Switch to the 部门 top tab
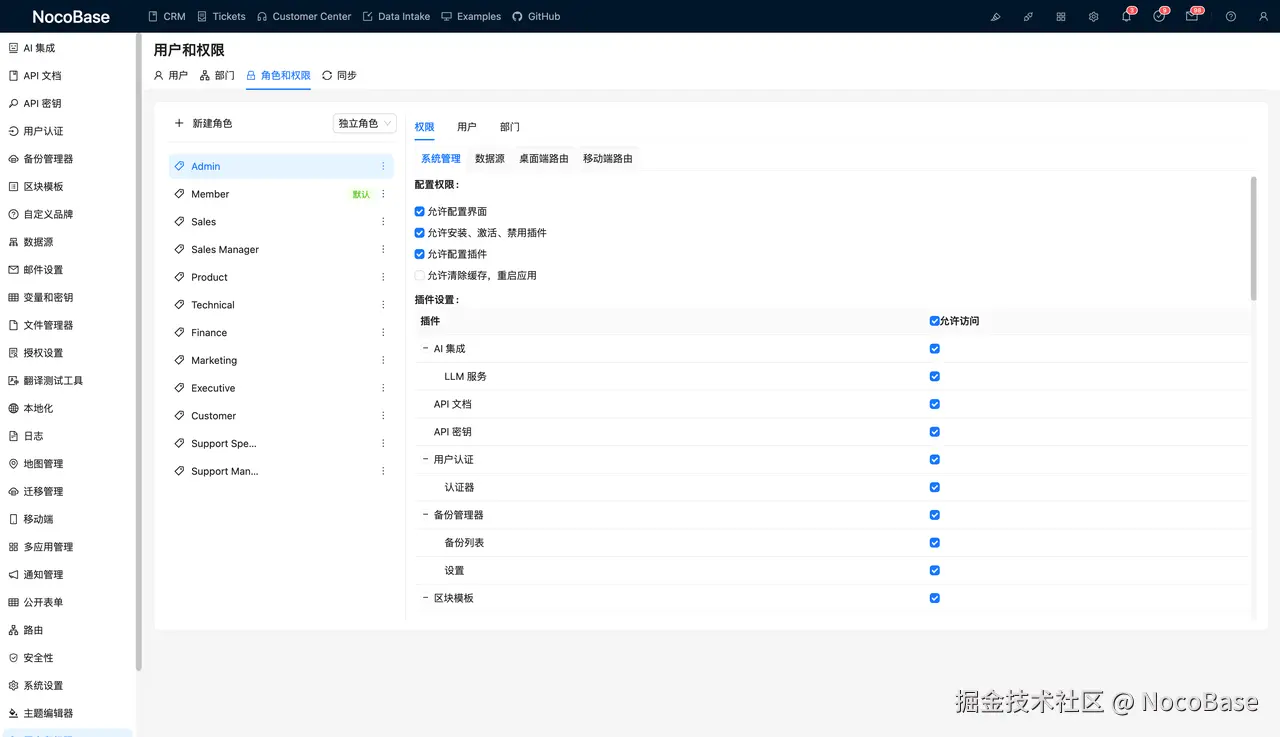The image size is (1280, 737). 217,75
